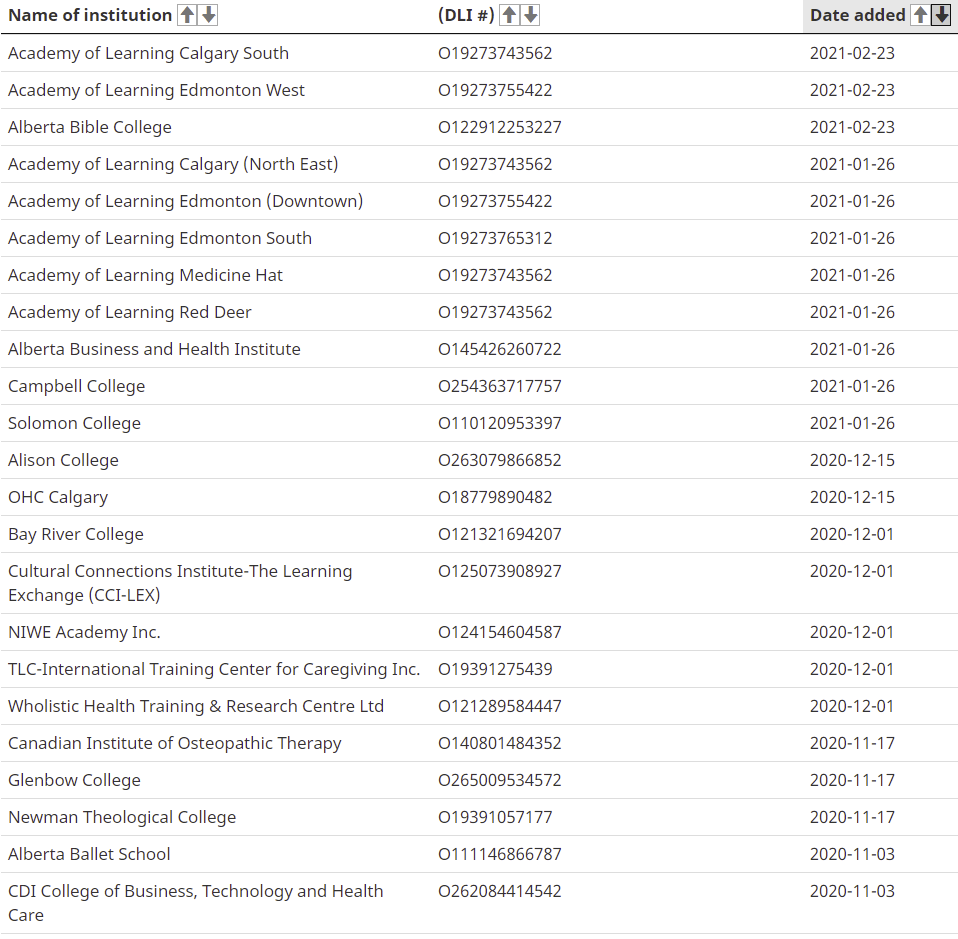This screenshot has width=958, height=939.
Task: Select the '(DLI #)' header text
Action: pyautogui.click(x=466, y=15)
